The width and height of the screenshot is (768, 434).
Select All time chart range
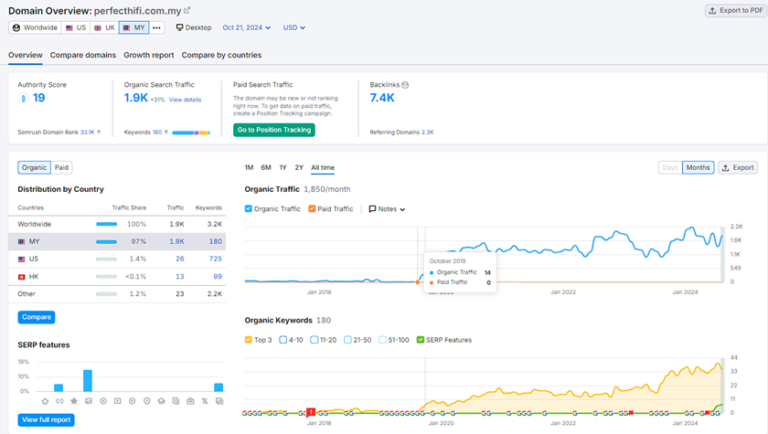(x=323, y=168)
